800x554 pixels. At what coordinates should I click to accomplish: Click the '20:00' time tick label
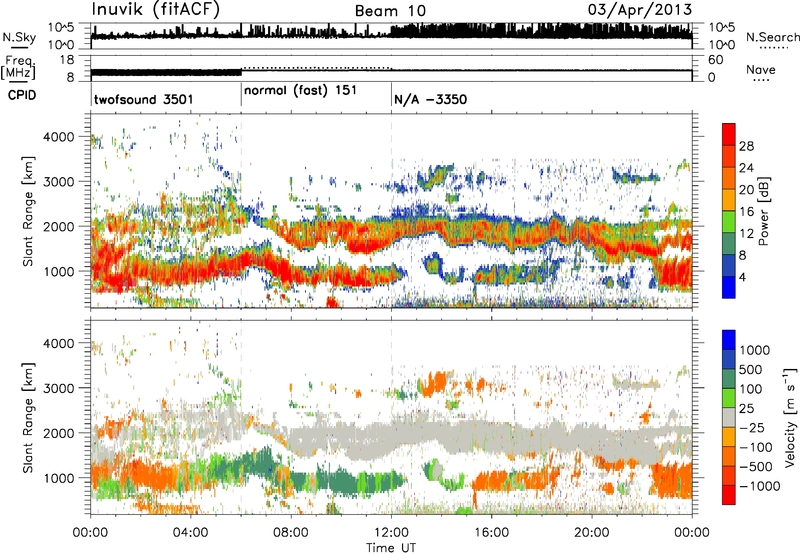[x=591, y=533]
